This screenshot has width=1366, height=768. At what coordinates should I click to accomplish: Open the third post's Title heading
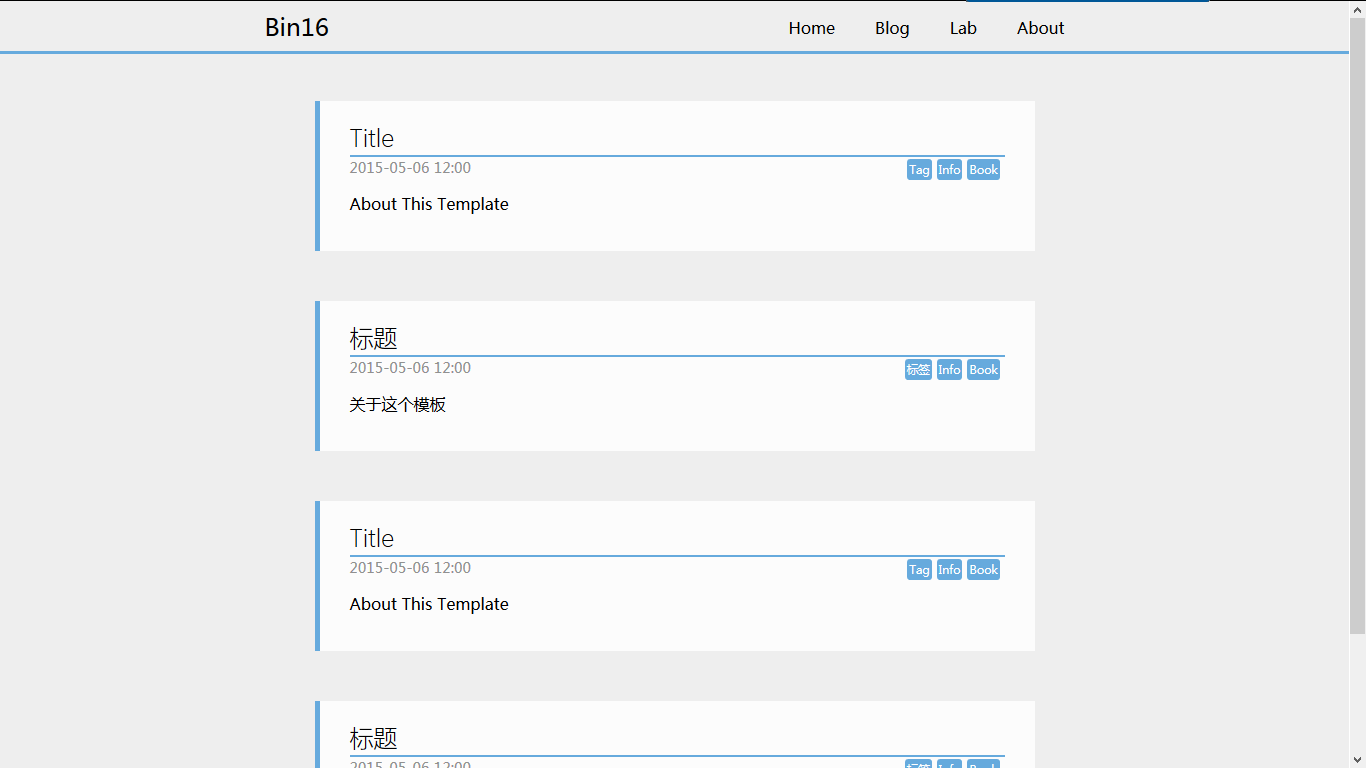[372, 538]
